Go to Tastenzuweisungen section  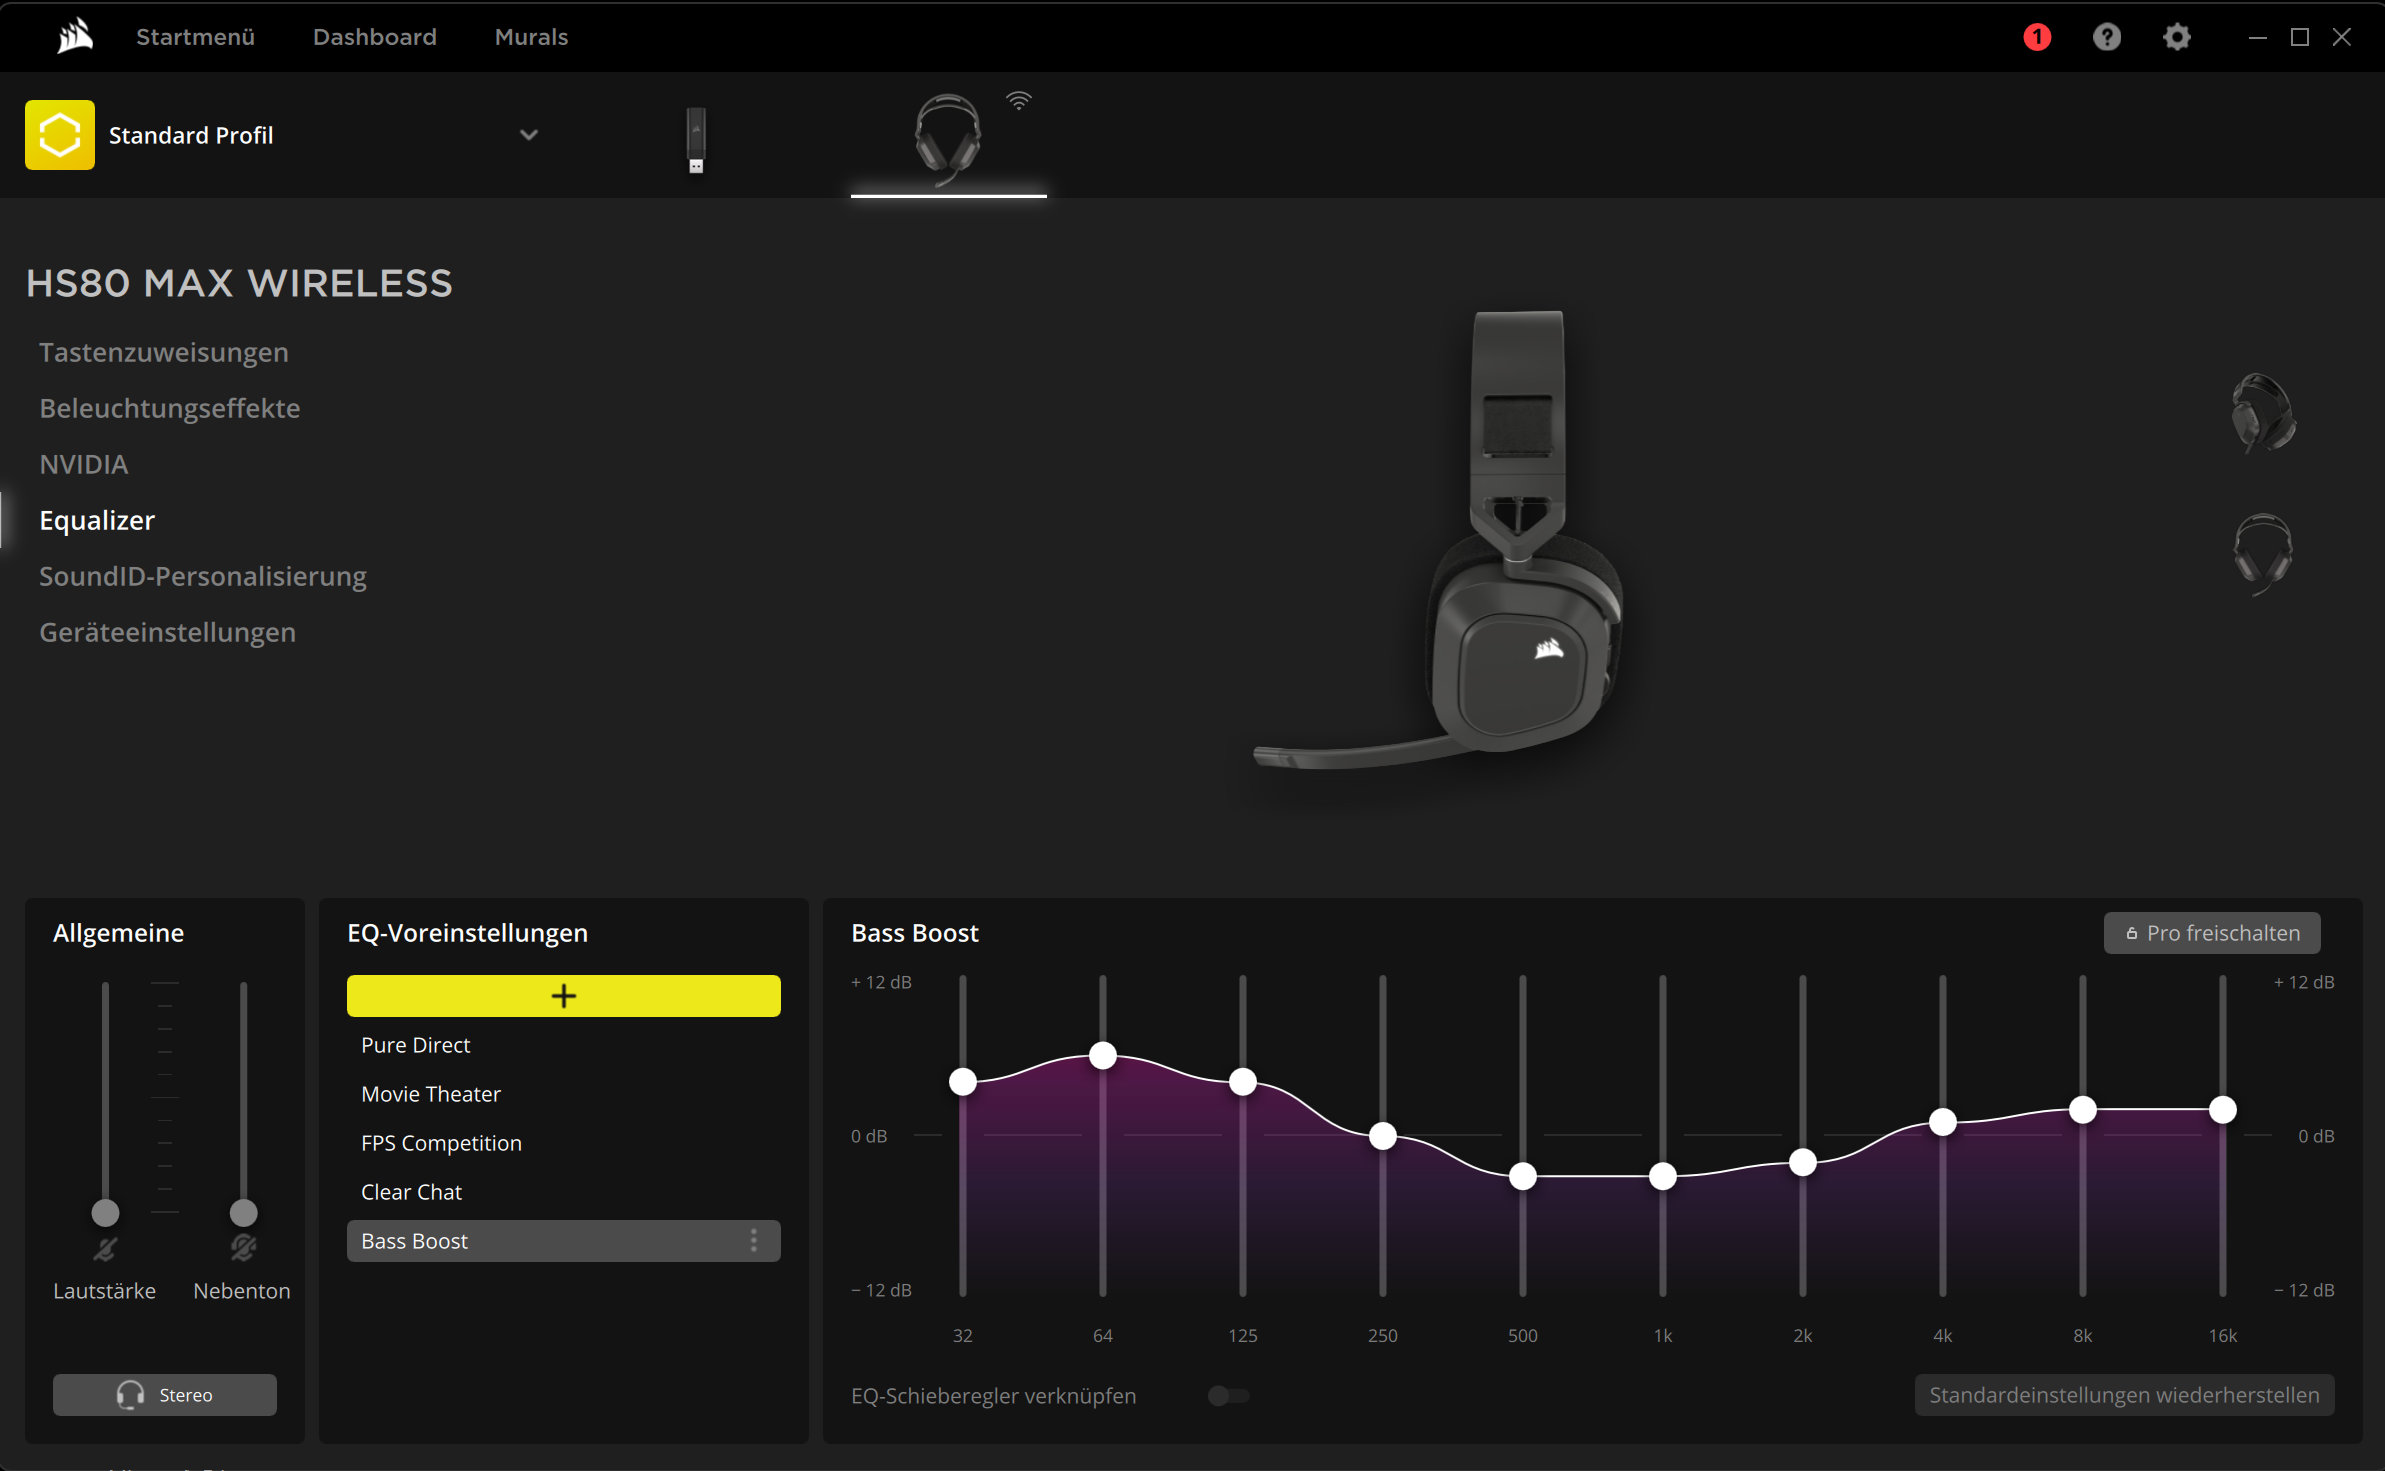coord(164,352)
